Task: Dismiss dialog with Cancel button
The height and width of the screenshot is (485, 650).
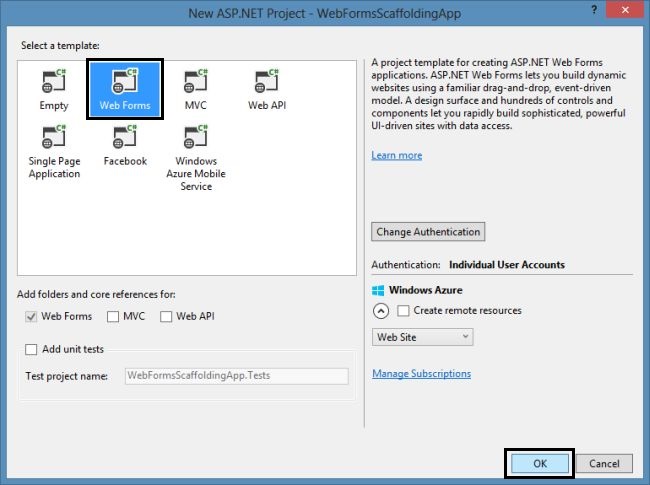Action: click(x=604, y=463)
